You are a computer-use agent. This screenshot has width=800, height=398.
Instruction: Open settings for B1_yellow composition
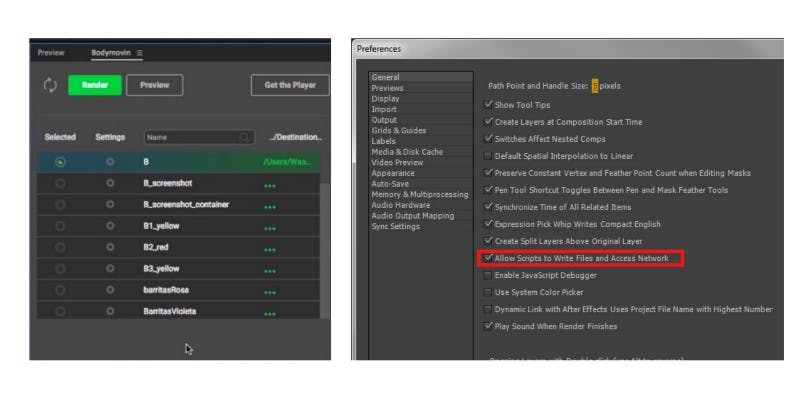110,226
